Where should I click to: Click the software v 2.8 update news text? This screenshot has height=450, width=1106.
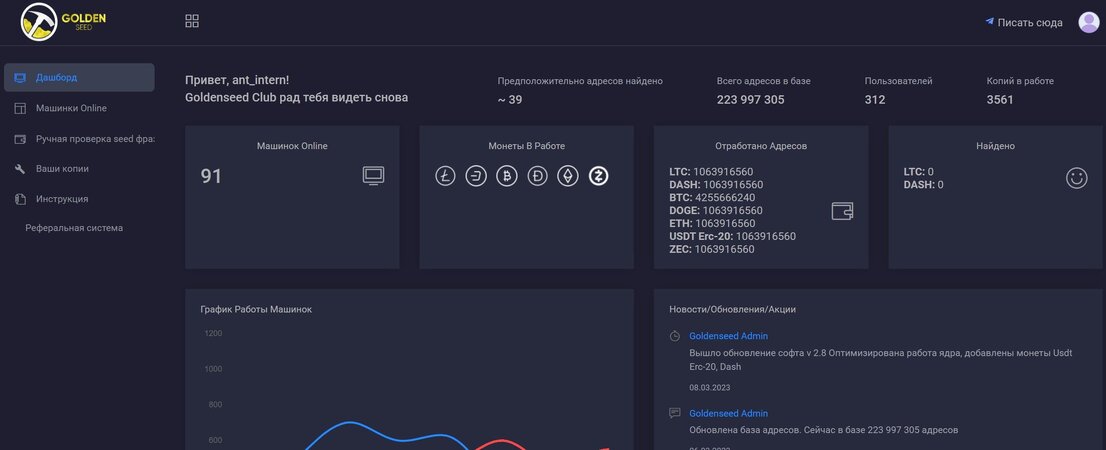(x=880, y=360)
